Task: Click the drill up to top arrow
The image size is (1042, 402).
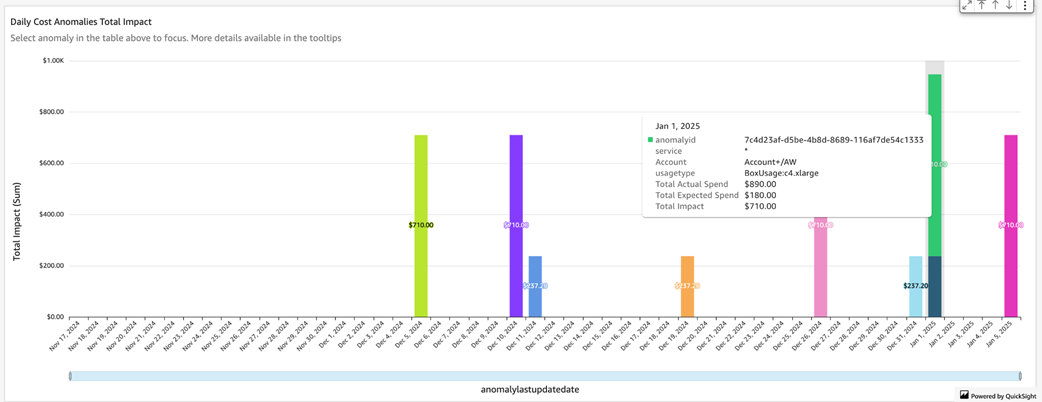Action: [x=981, y=6]
